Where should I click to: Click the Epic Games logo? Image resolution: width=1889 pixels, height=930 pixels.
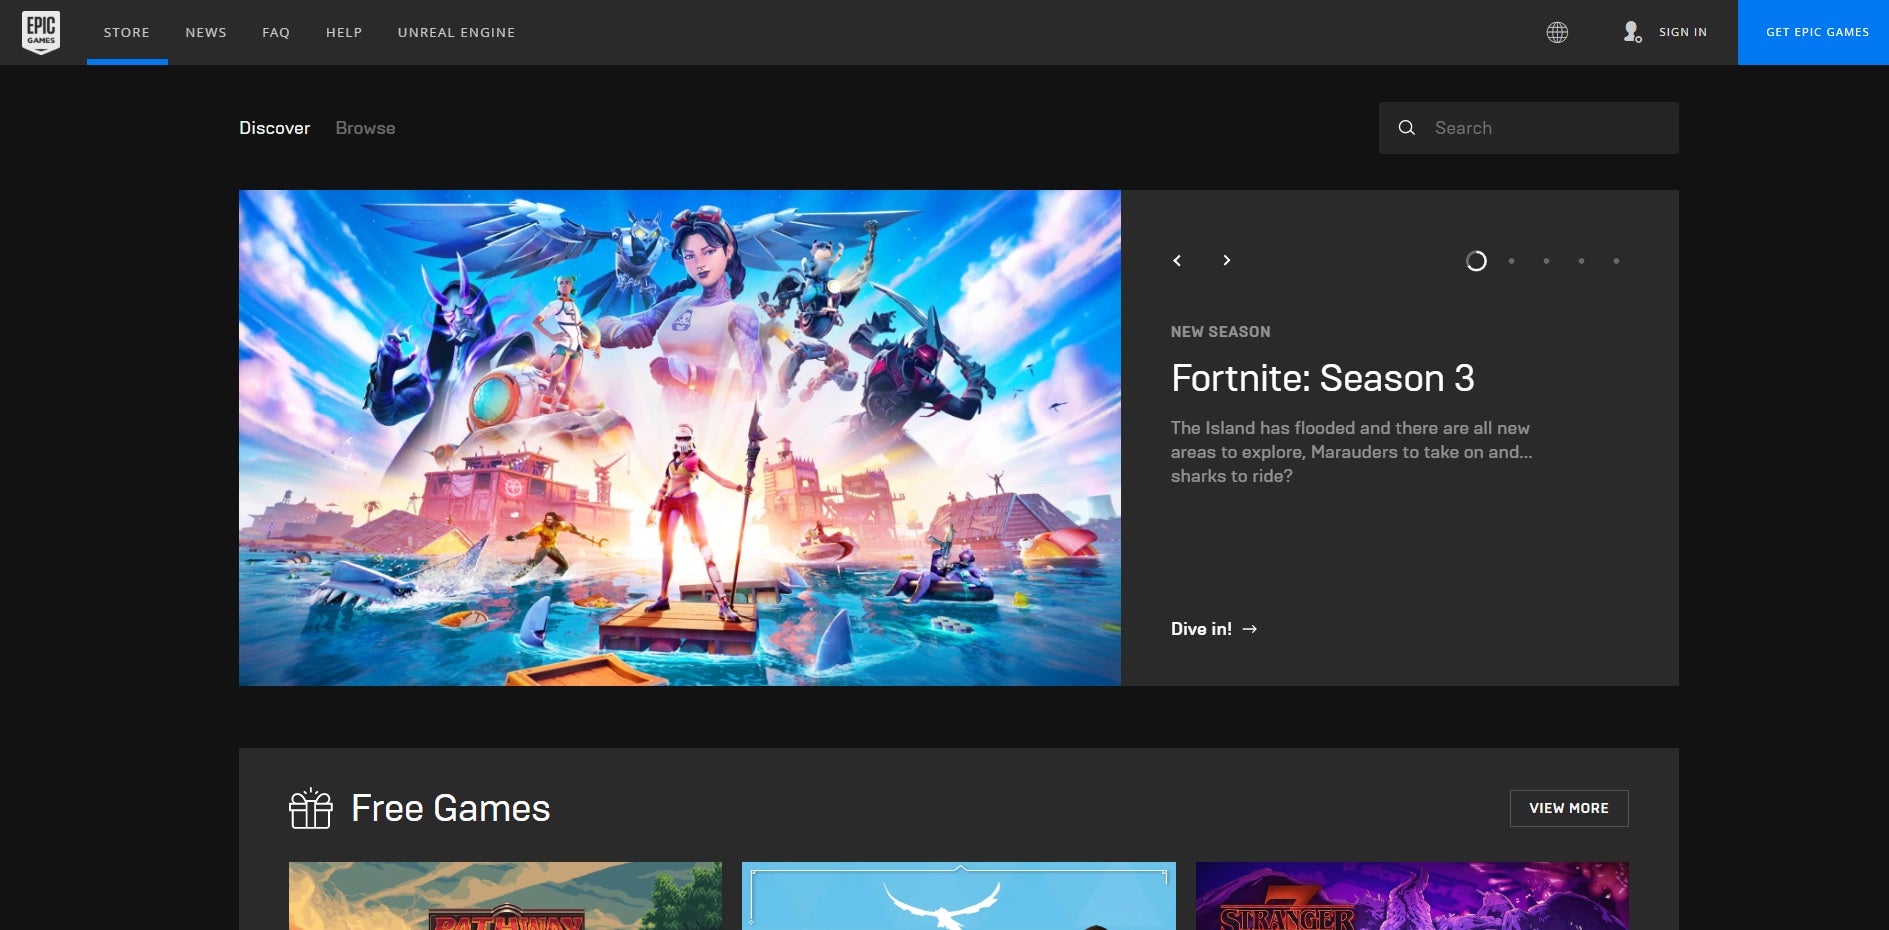tap(41, 32)
